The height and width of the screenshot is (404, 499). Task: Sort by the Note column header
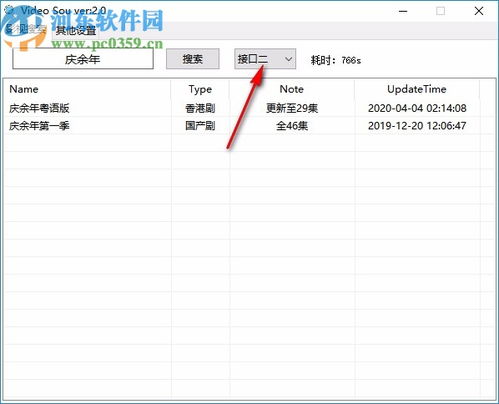[x=292, y=89]
